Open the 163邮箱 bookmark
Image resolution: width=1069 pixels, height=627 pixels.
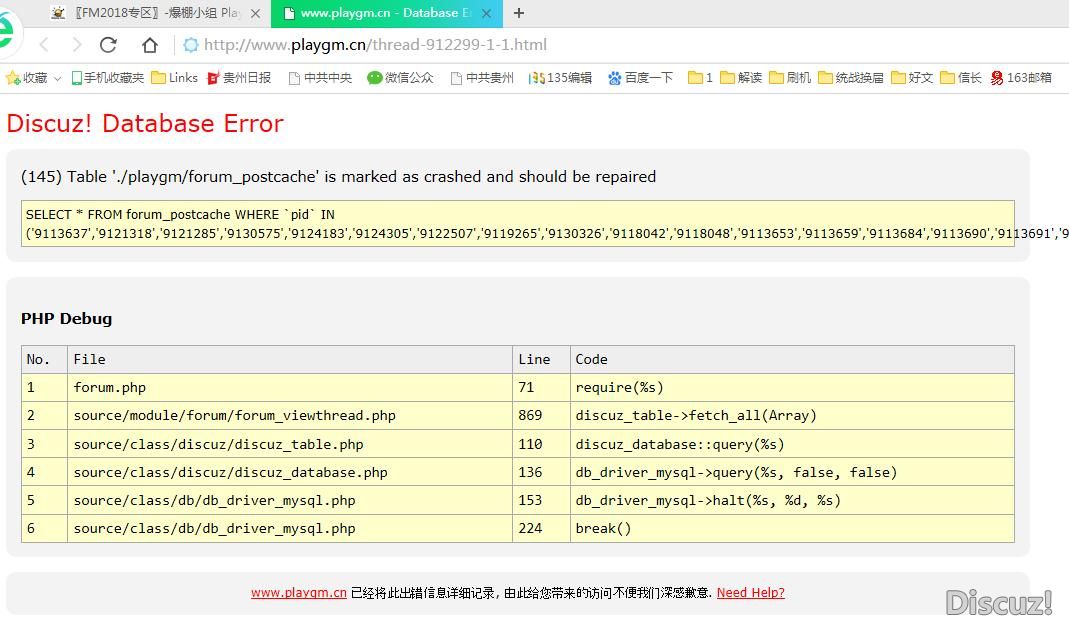point(1021,78)
